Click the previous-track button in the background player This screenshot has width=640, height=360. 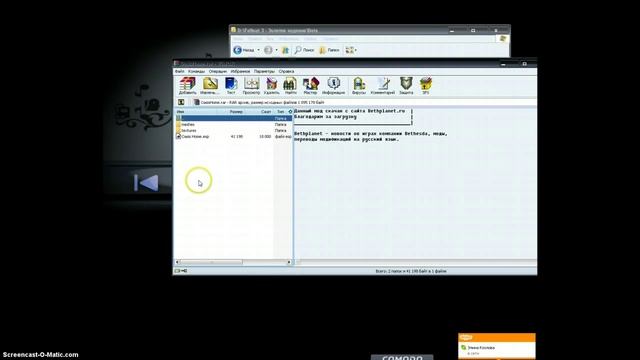pos(146,183)
